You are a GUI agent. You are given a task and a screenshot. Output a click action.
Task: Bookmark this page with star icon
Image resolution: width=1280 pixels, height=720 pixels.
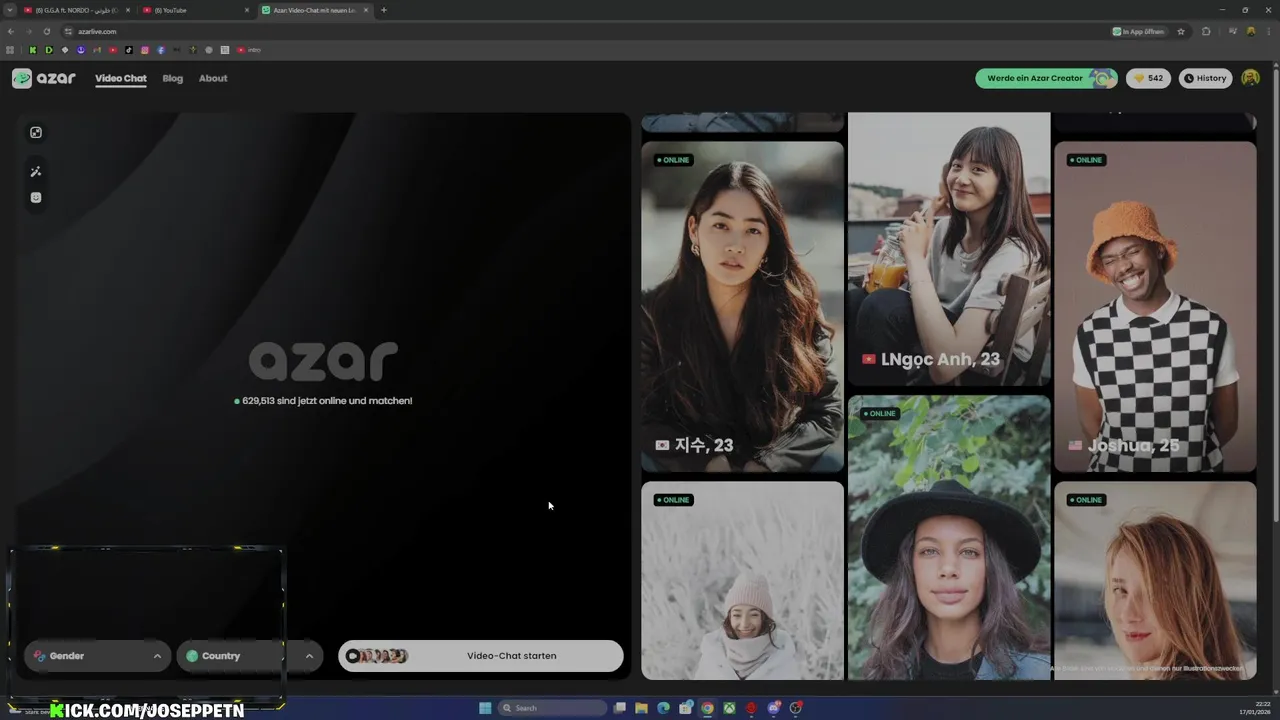coord(1181,31)
